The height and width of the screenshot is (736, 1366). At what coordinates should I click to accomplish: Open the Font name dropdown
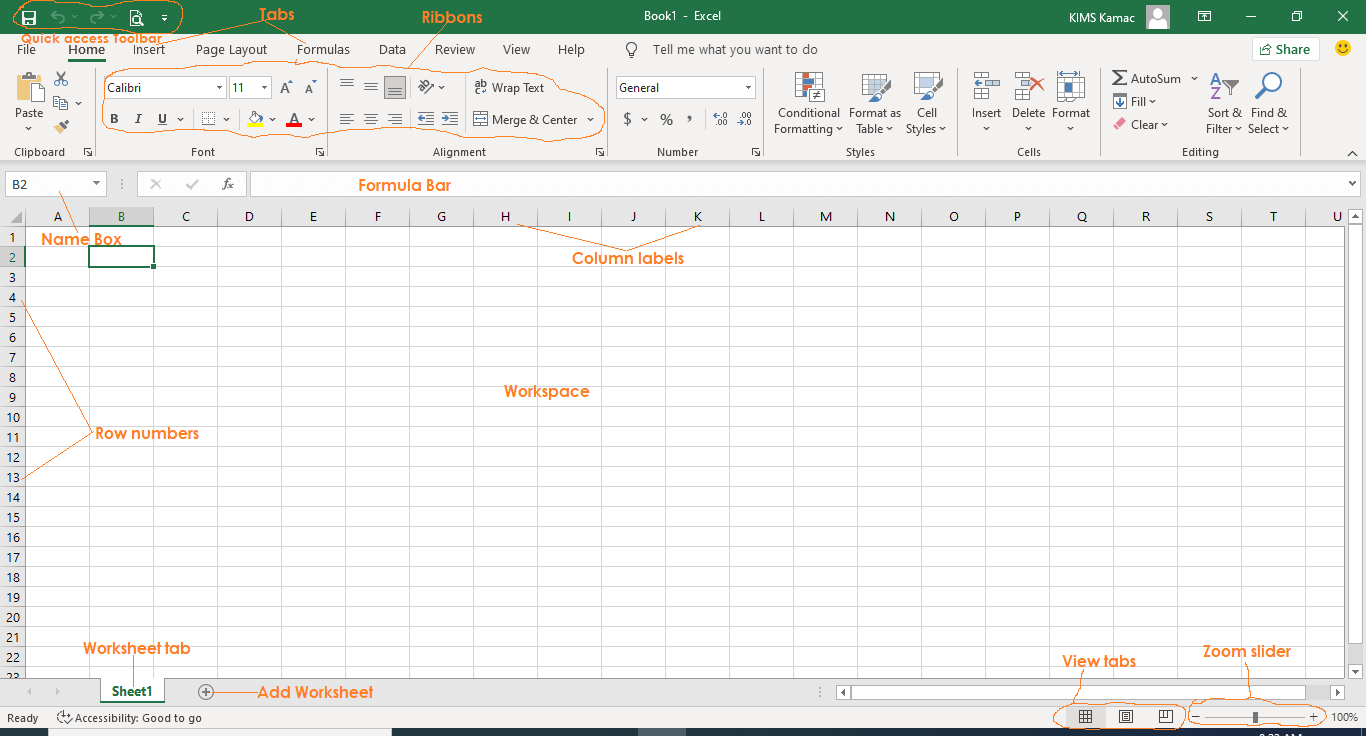coord(221,87)
